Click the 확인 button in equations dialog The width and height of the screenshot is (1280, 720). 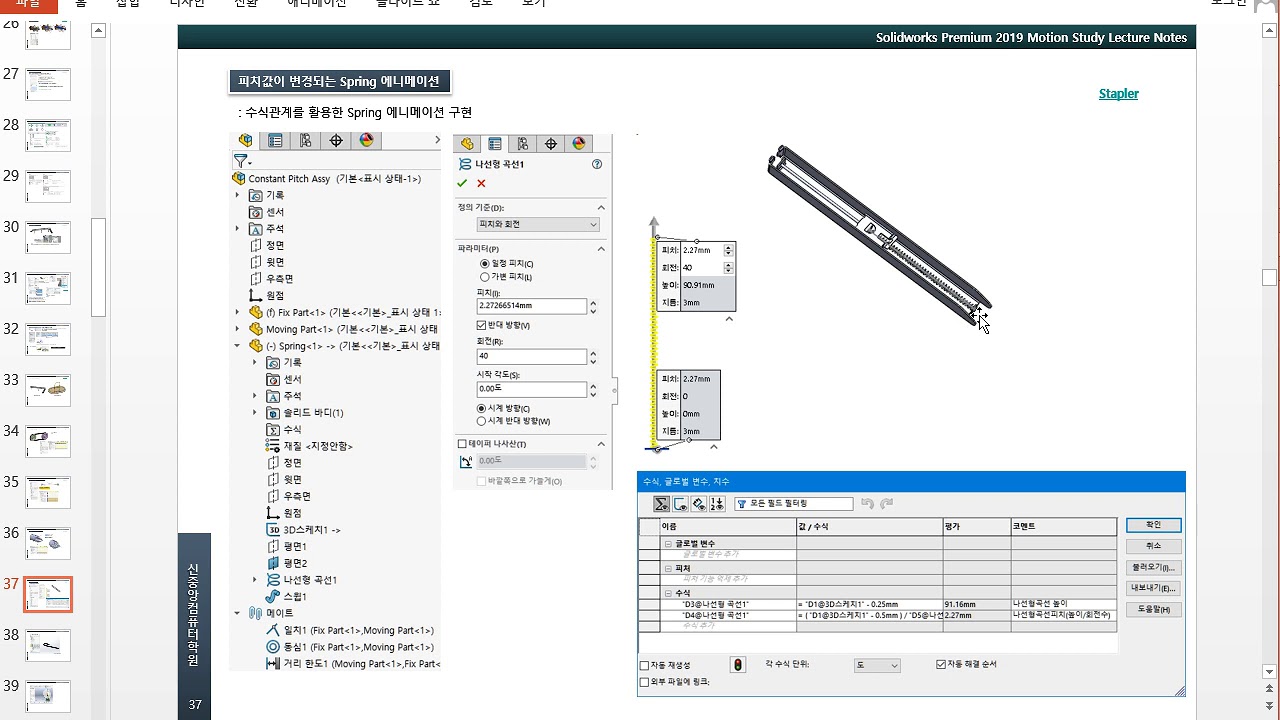coord(1153,525)
